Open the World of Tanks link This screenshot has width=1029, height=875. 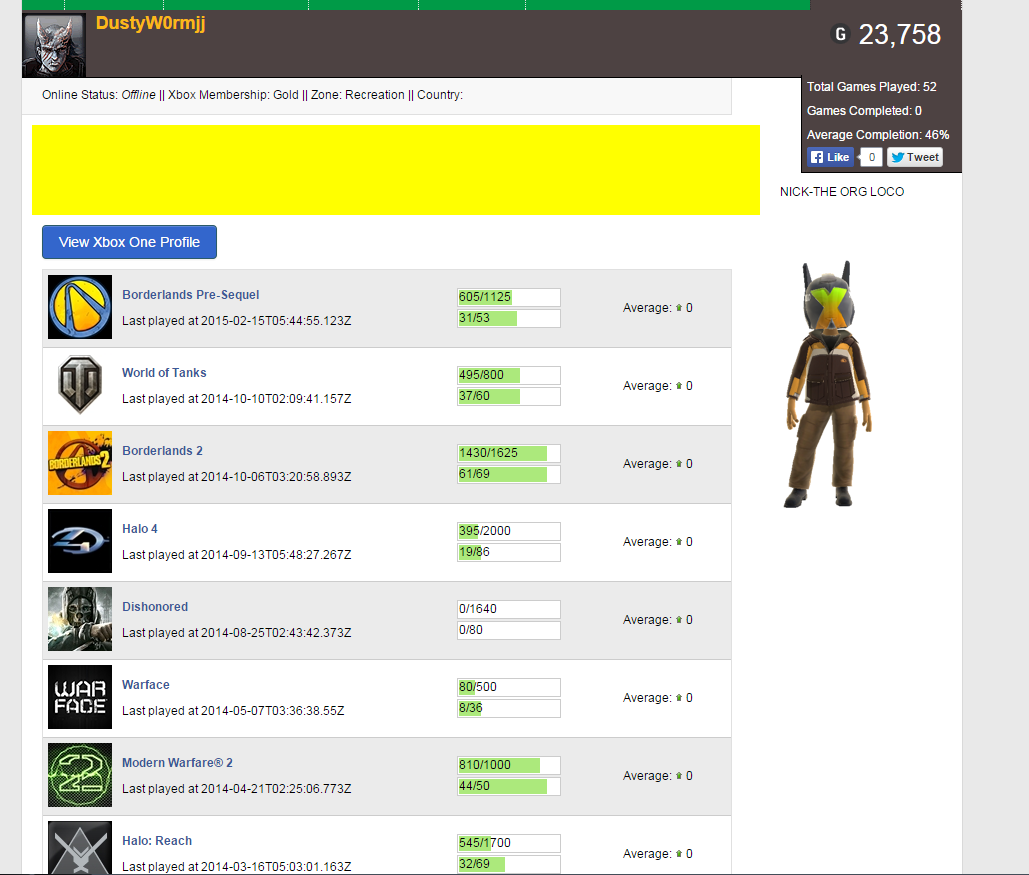164,373
